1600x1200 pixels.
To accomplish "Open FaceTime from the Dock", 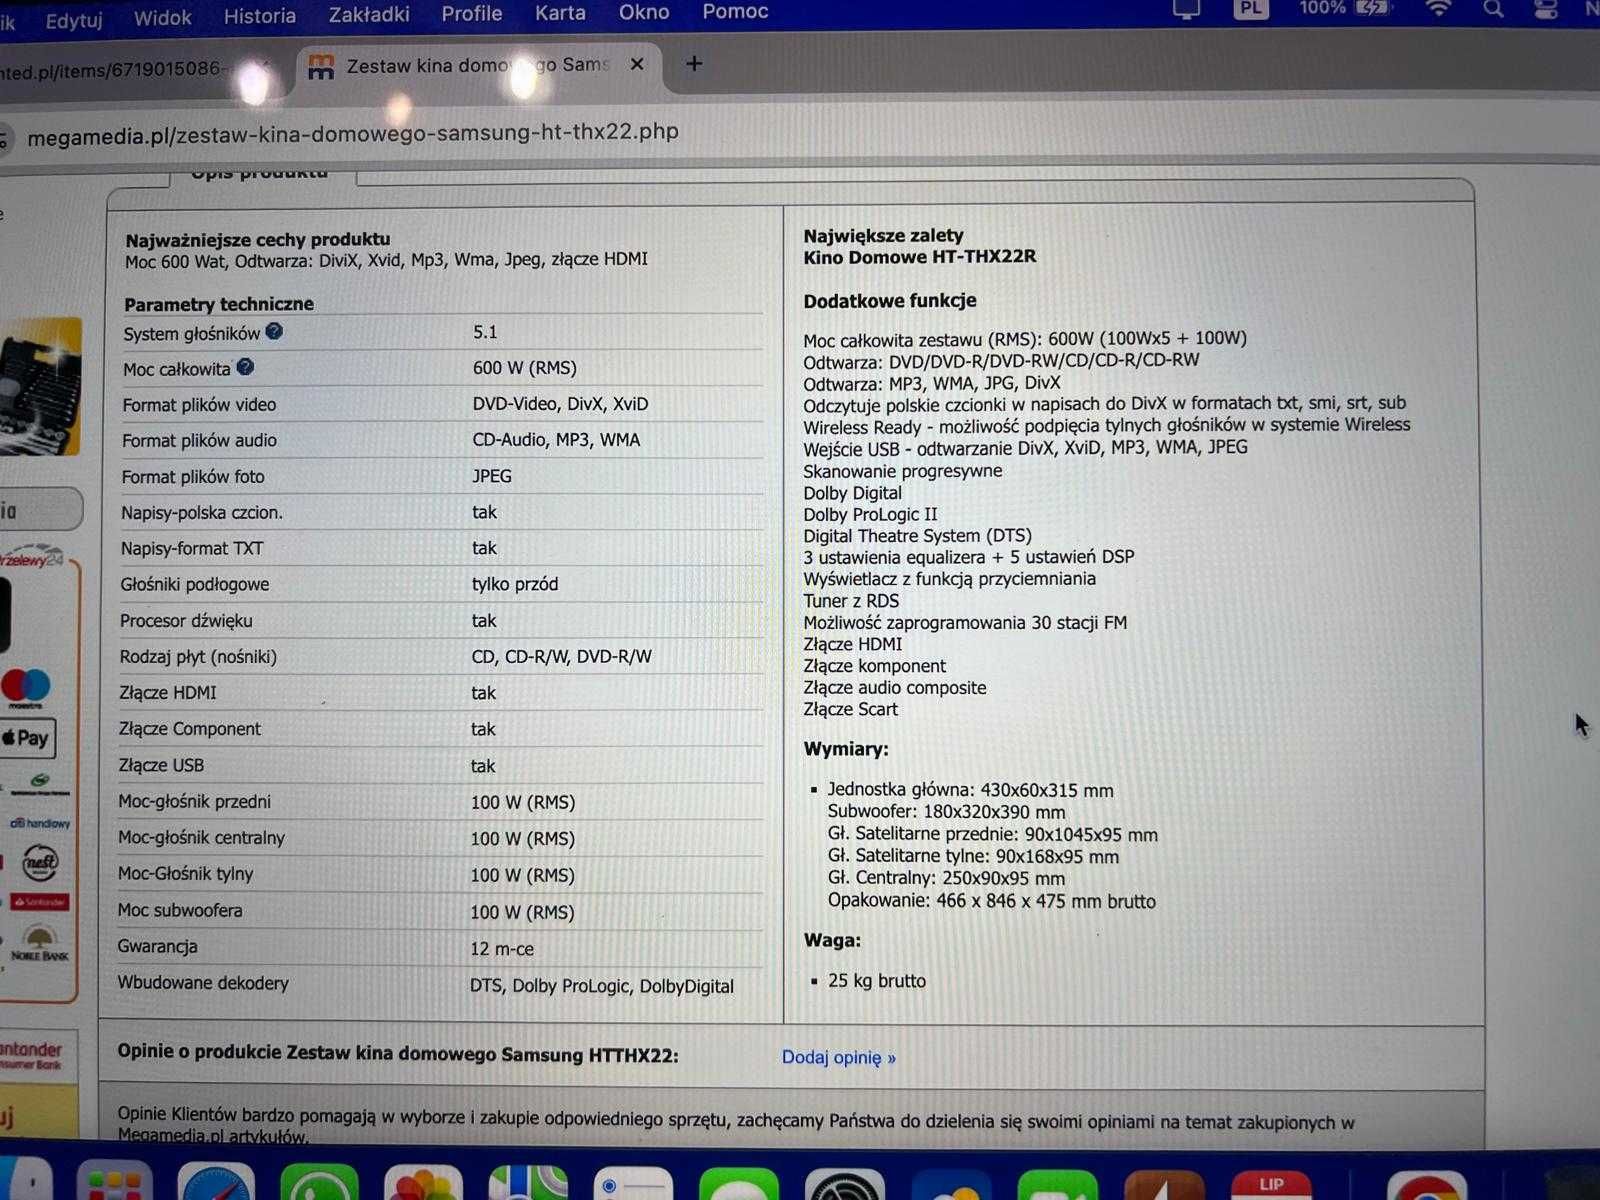I will [x=1057, y=1184].
